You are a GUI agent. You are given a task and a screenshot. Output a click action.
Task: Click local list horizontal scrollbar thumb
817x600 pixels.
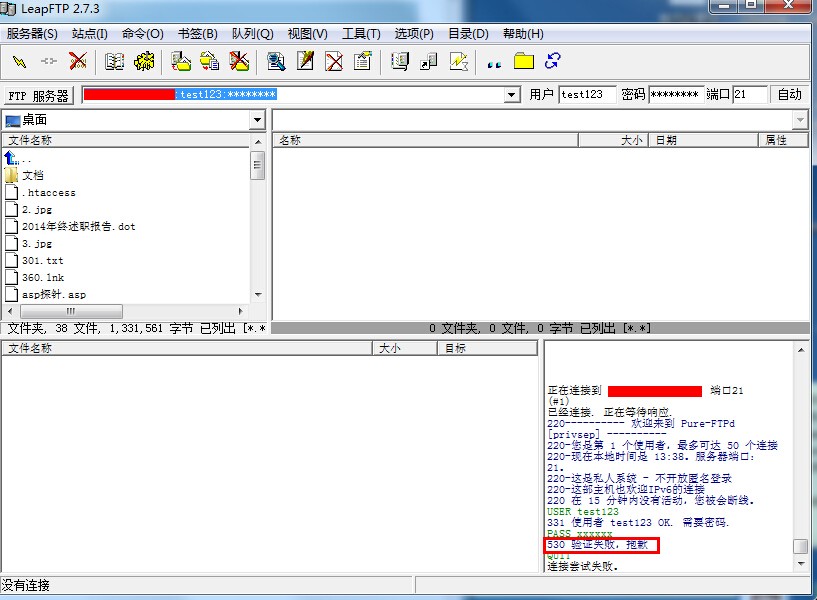pos(71,311)
